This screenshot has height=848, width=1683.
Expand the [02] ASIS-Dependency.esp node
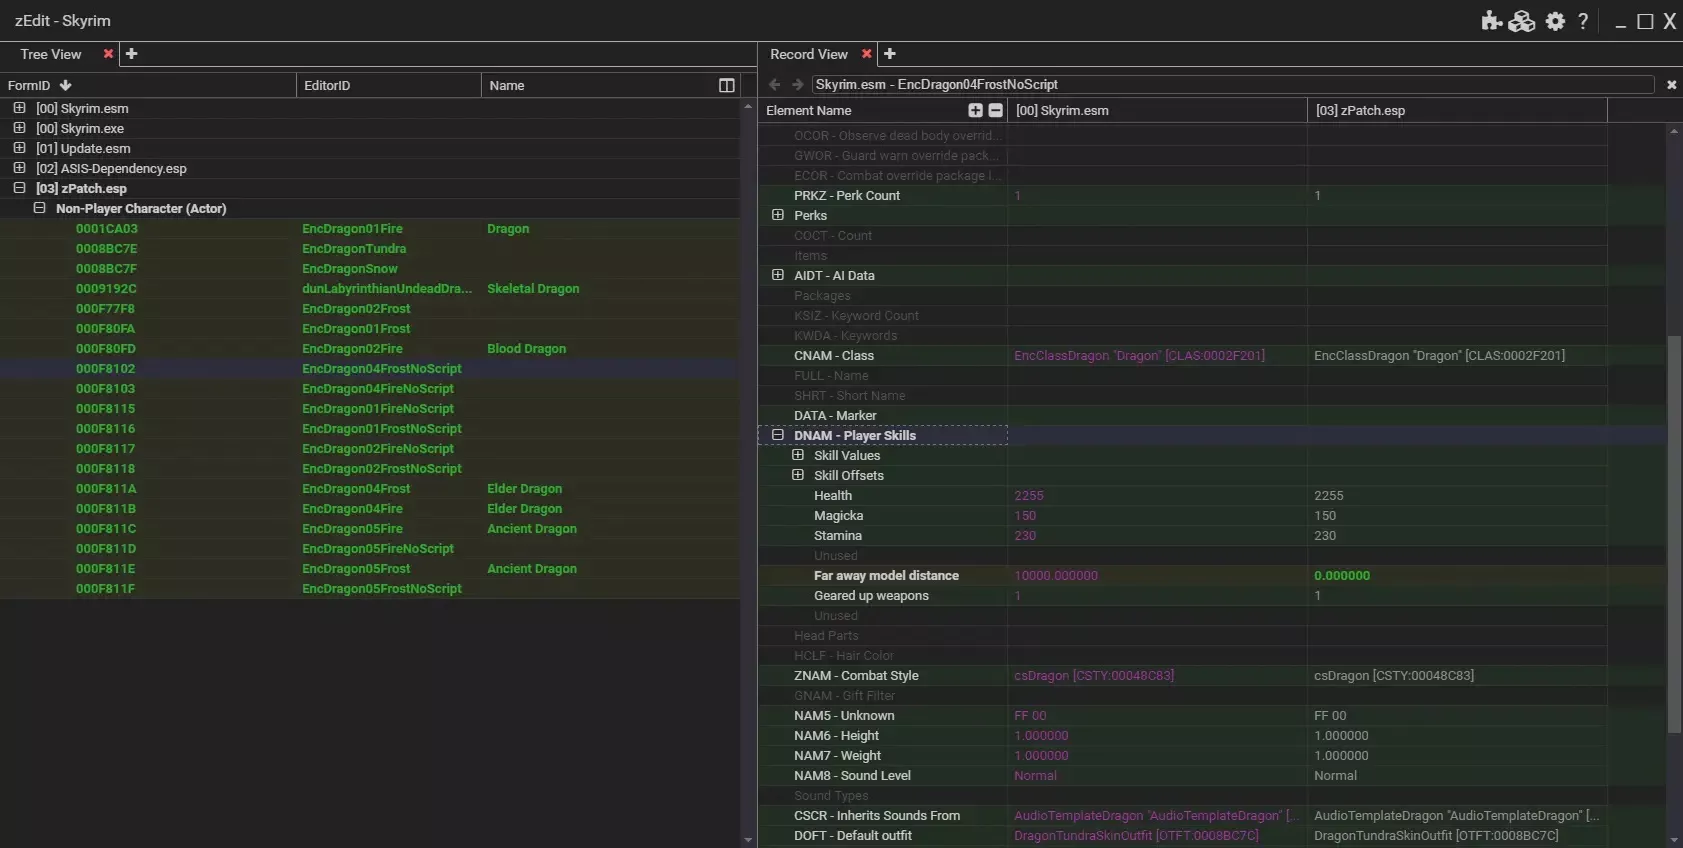pyautogui.click(x=19, y=168)
